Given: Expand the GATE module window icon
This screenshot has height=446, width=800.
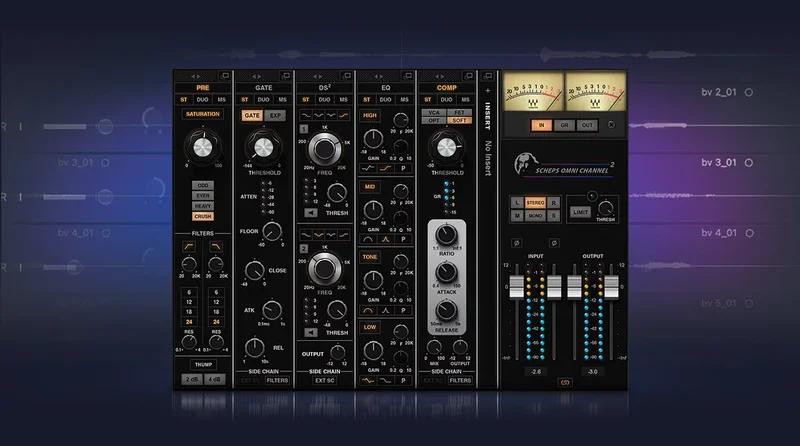Looking at the screenshot, I should coord(286,76).
